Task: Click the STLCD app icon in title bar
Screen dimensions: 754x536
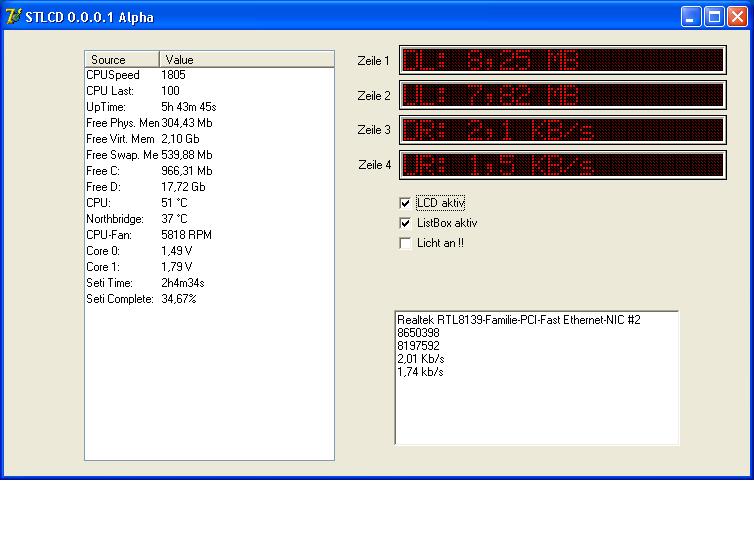Action: tap(13, 16)
